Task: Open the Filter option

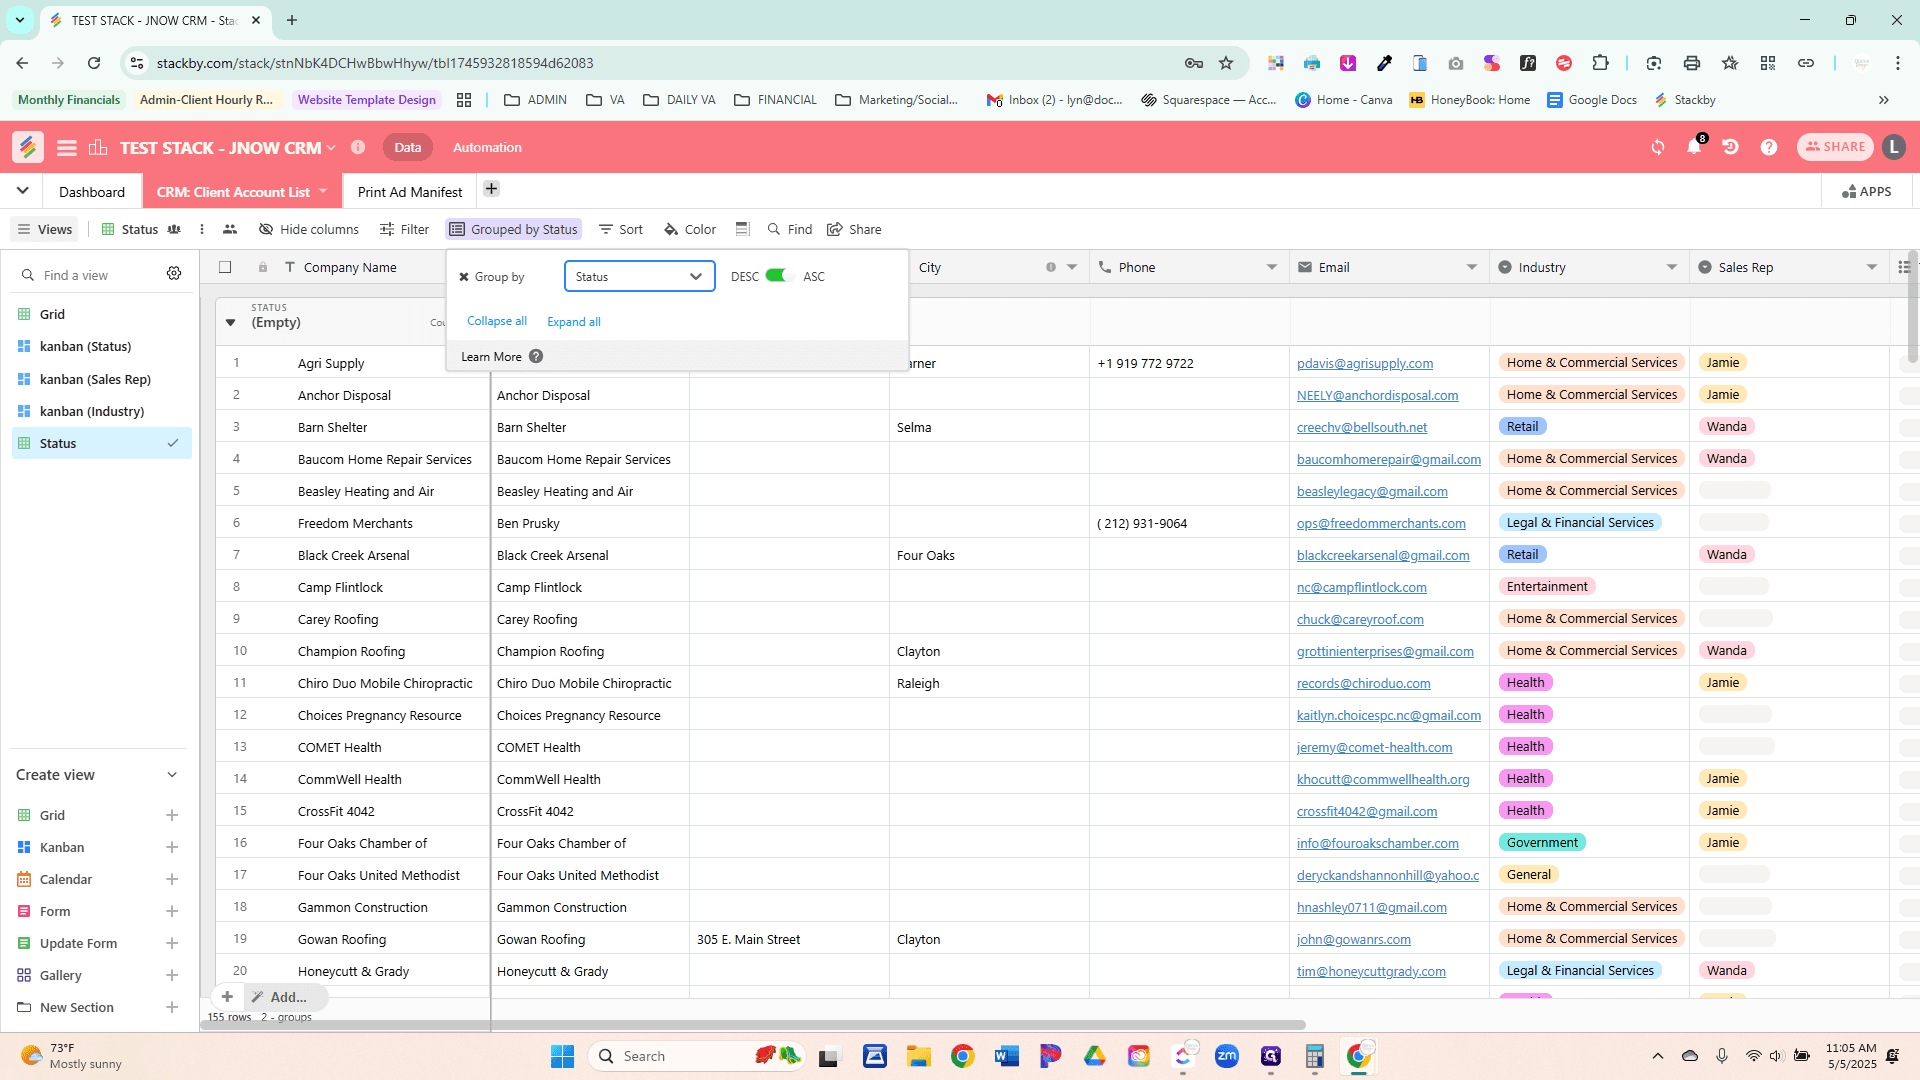Action: point(404,229)
